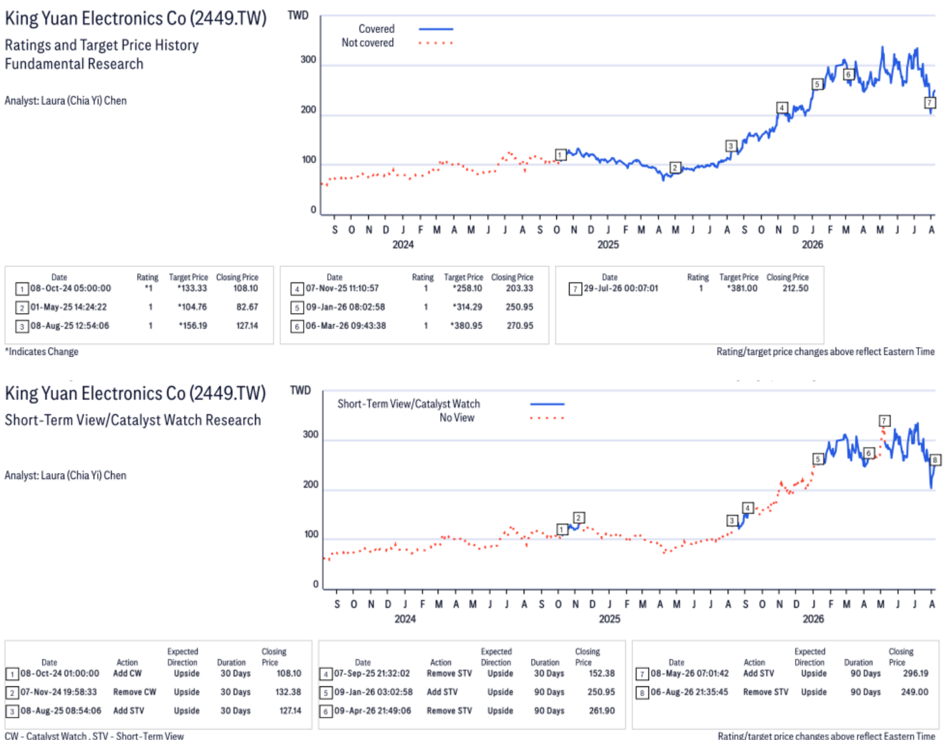The width and height of the screenshot is (943, 740).
Task: Click closing price 261.90
Action: 601,711
